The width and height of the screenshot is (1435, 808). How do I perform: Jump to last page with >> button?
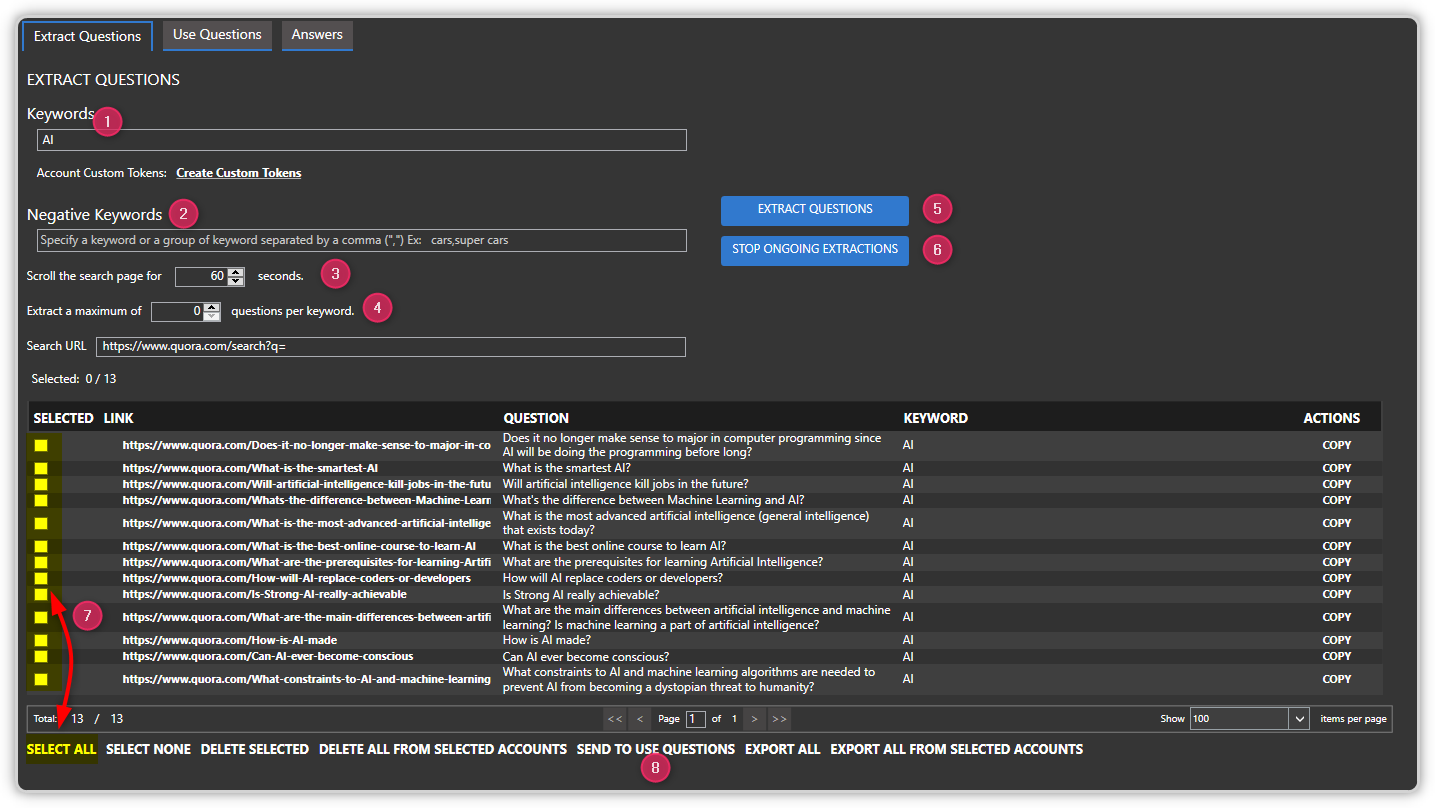coord(779,719)
